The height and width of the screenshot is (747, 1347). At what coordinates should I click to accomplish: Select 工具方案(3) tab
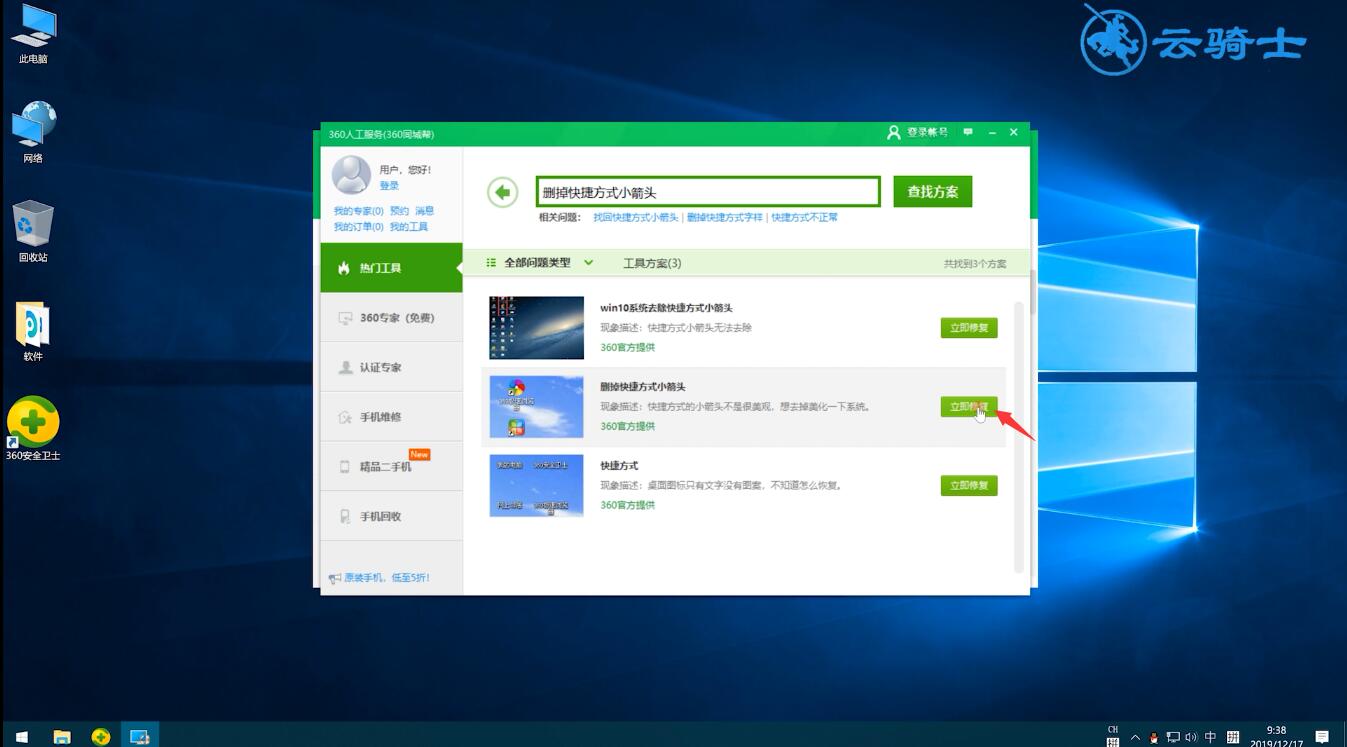(652, 263)
